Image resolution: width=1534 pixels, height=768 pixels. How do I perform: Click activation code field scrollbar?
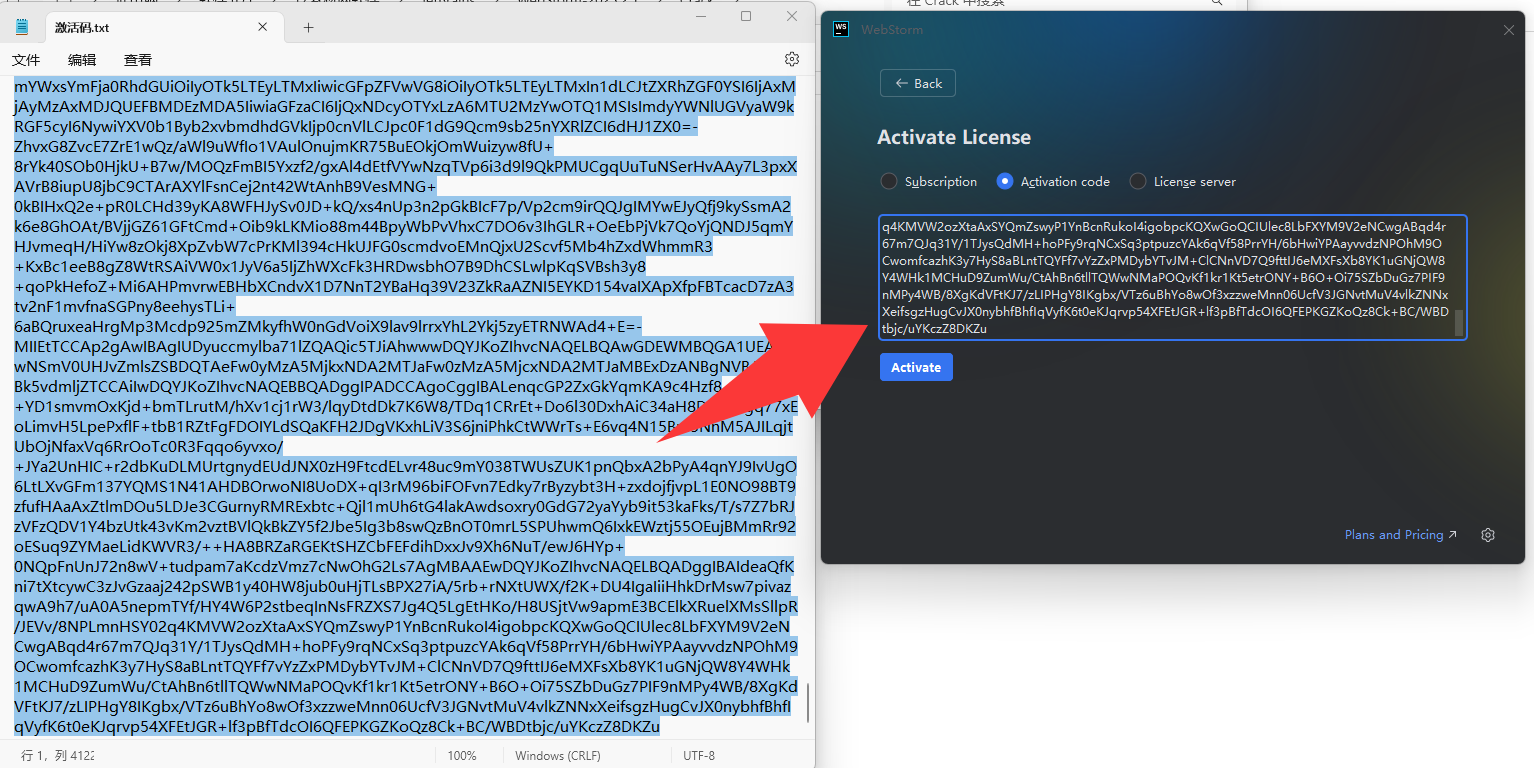[x=1459, y=322]
